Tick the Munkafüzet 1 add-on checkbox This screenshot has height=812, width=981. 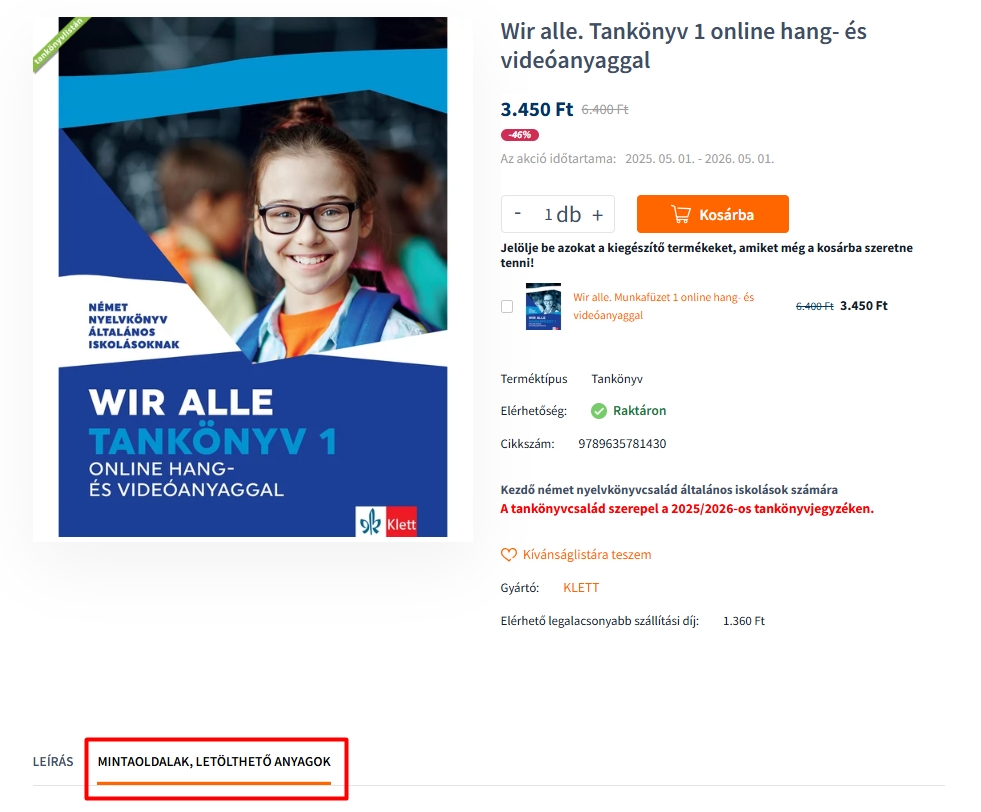pos(507,307)
